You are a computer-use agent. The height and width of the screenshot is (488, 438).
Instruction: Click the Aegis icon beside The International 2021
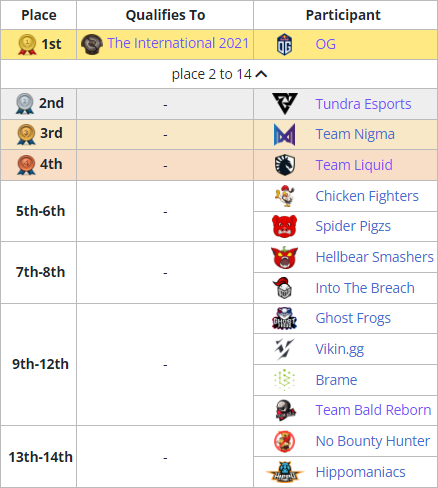92,44
